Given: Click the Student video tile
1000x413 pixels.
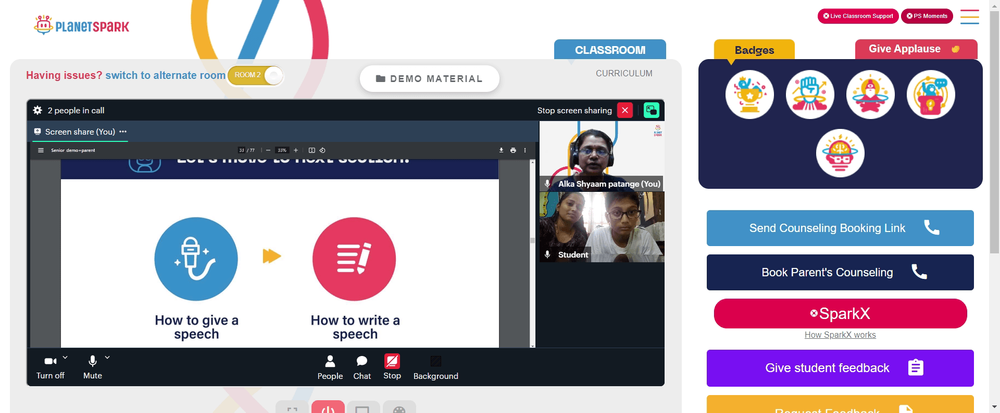Looking at the screenshot, I should pos(601,227).
